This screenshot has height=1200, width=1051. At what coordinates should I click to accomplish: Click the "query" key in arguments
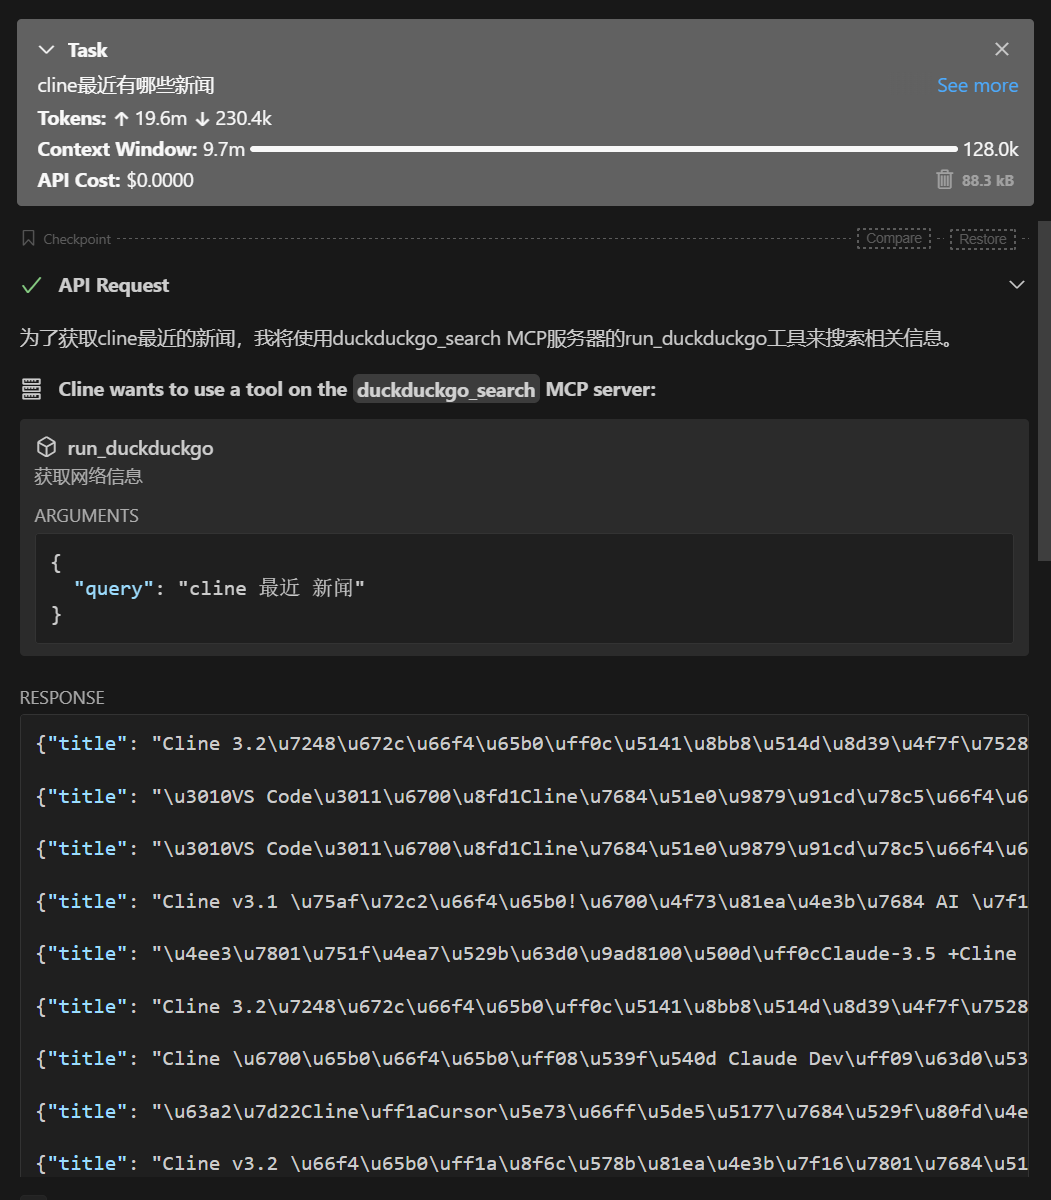click(x=114, y=589)
